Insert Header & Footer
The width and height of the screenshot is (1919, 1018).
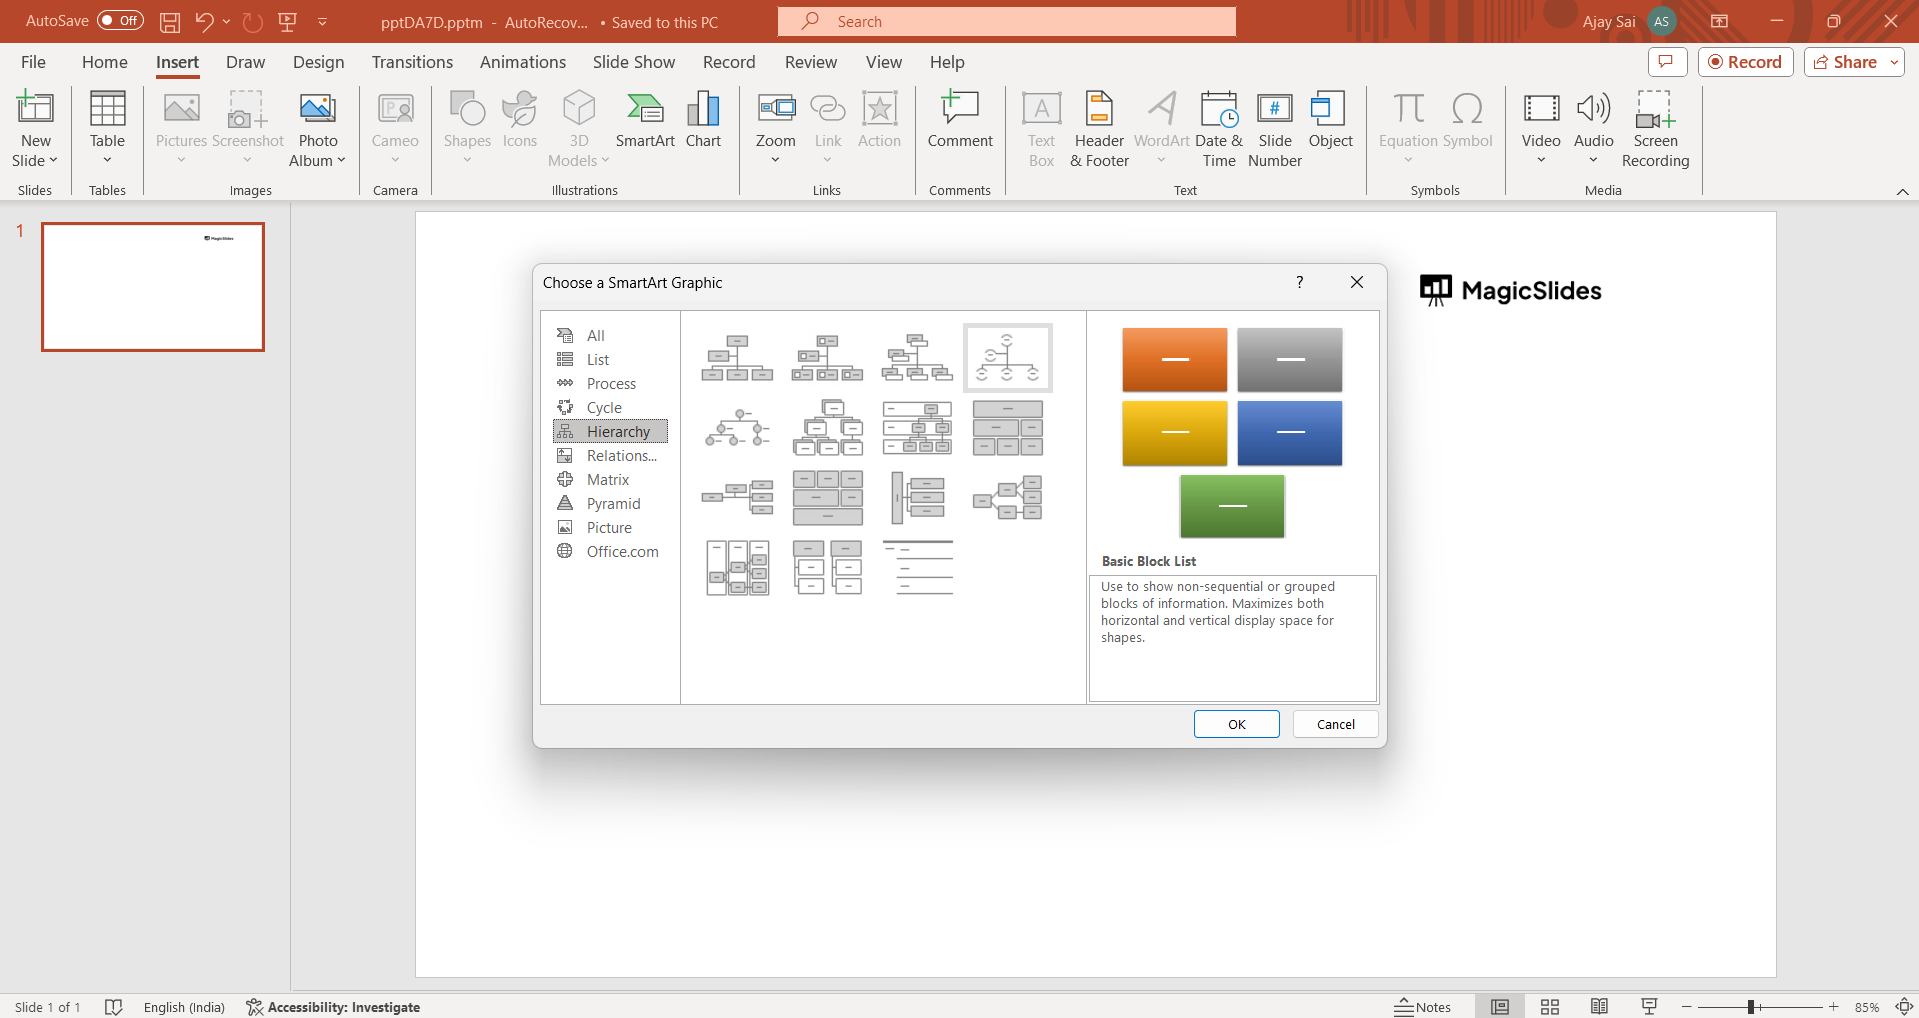(1099, 129)
